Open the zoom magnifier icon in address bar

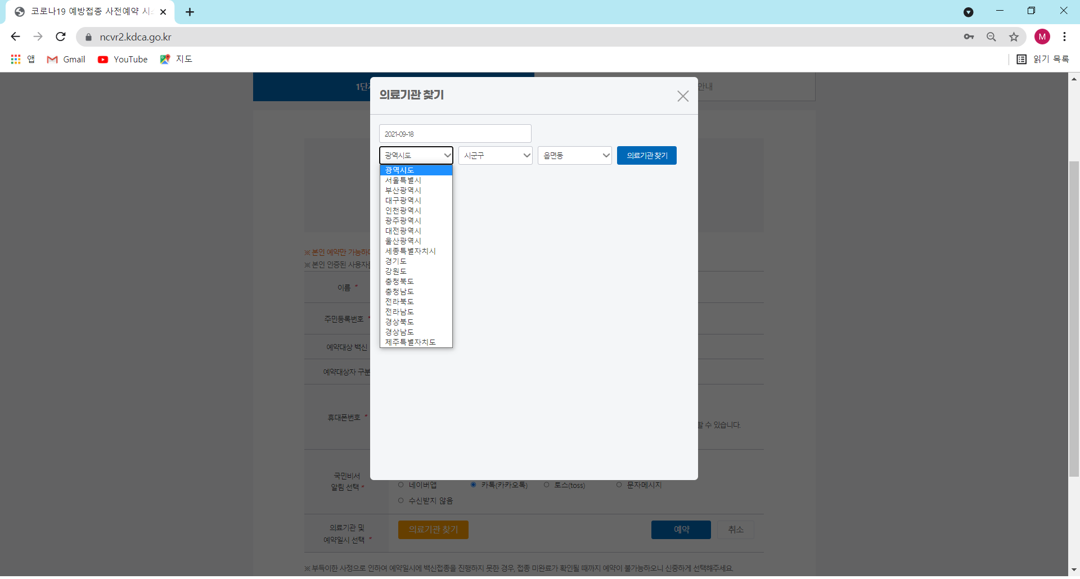click(x=991, y=37)
